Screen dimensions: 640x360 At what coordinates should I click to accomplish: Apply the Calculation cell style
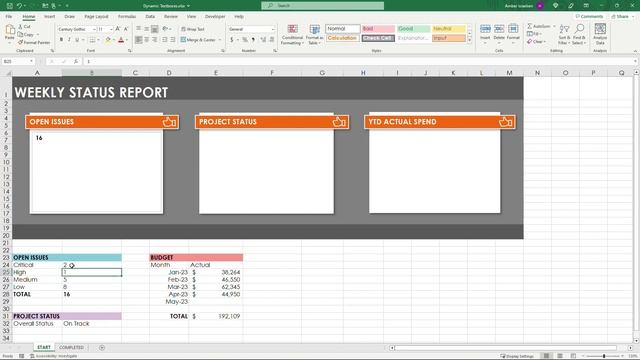tap(342, 38)
